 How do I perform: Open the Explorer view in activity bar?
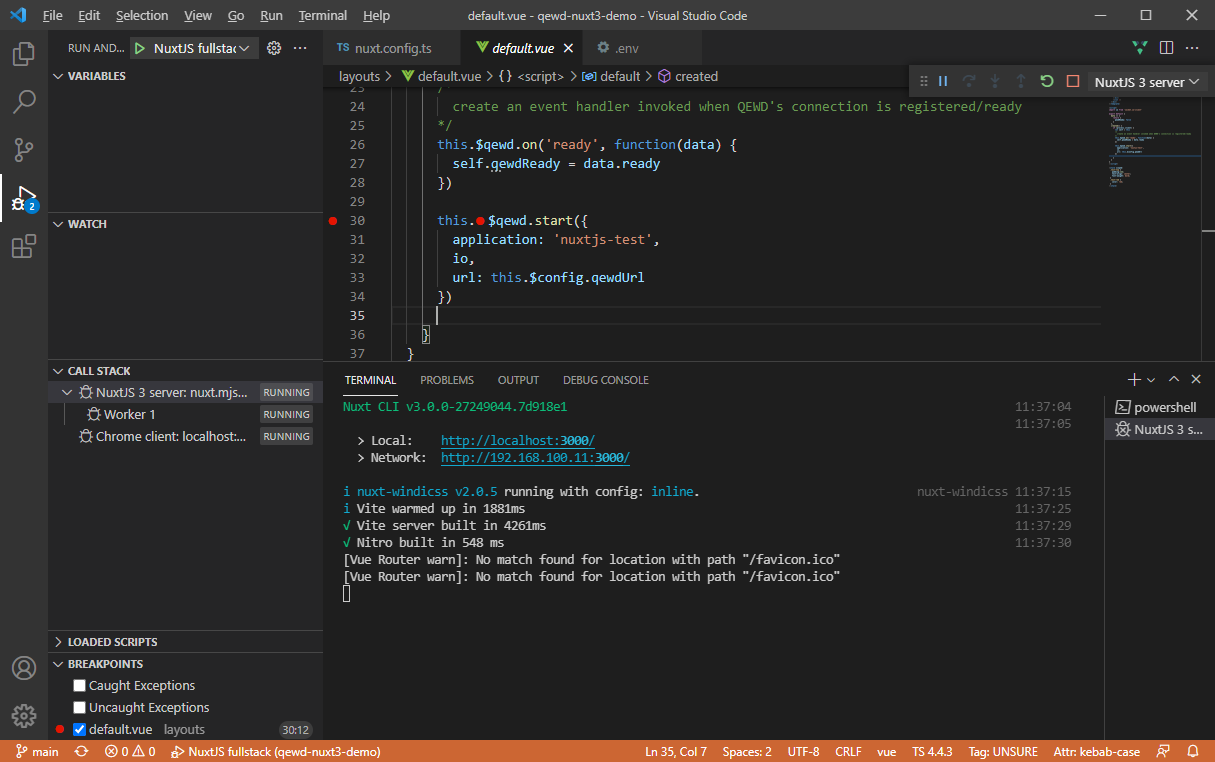[24, 53]
